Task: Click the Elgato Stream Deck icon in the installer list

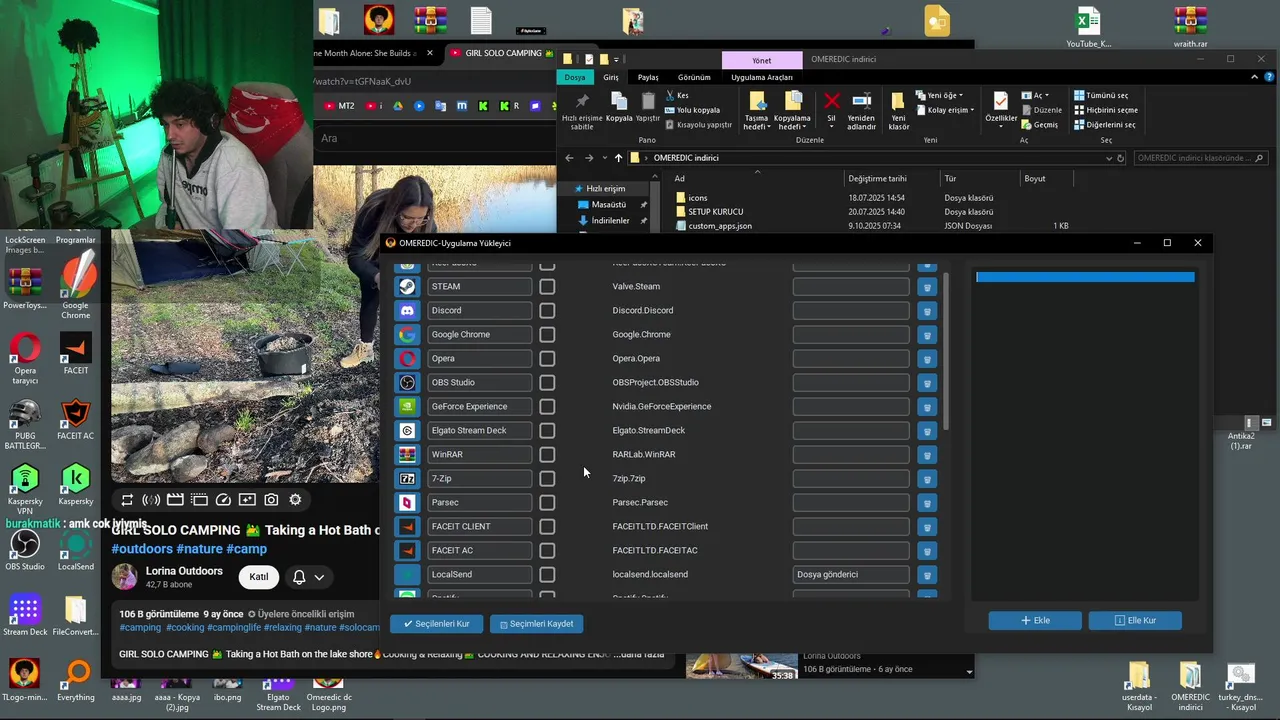Action: [x=407, y=430]
